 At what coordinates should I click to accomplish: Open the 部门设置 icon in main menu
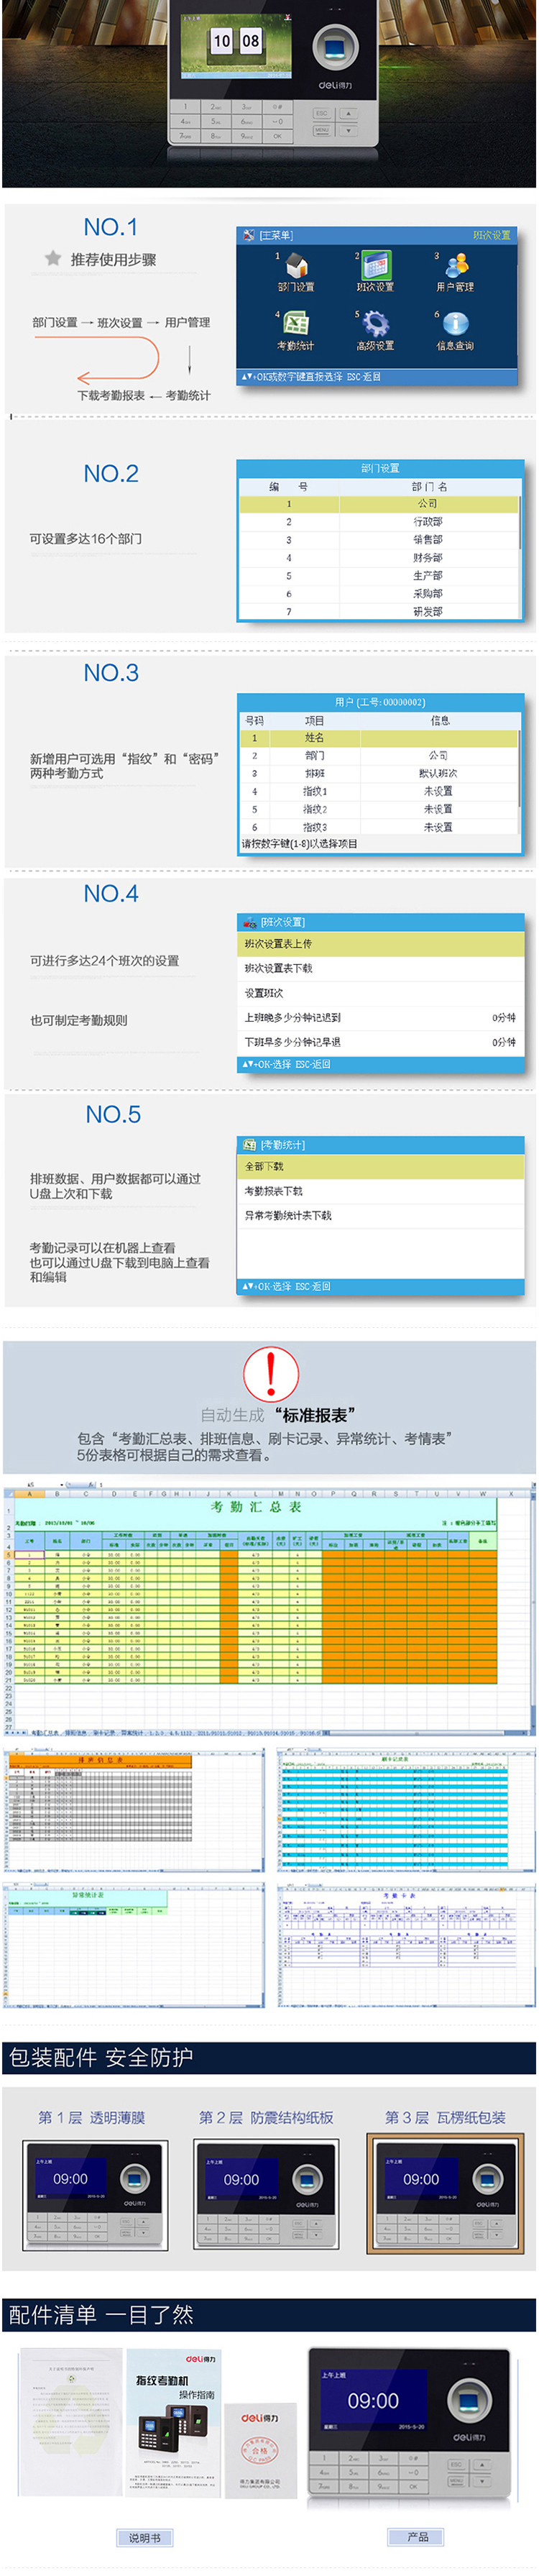pos(296,266)
